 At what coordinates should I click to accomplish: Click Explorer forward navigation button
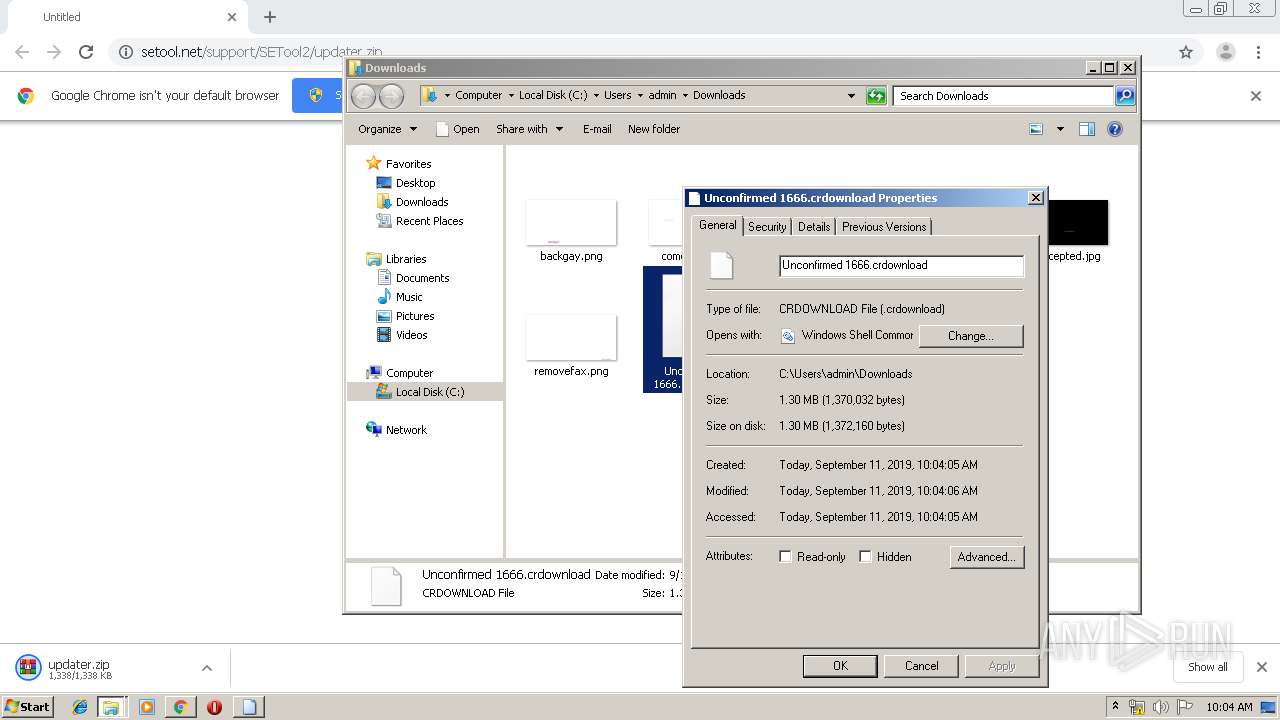[391, 96]
